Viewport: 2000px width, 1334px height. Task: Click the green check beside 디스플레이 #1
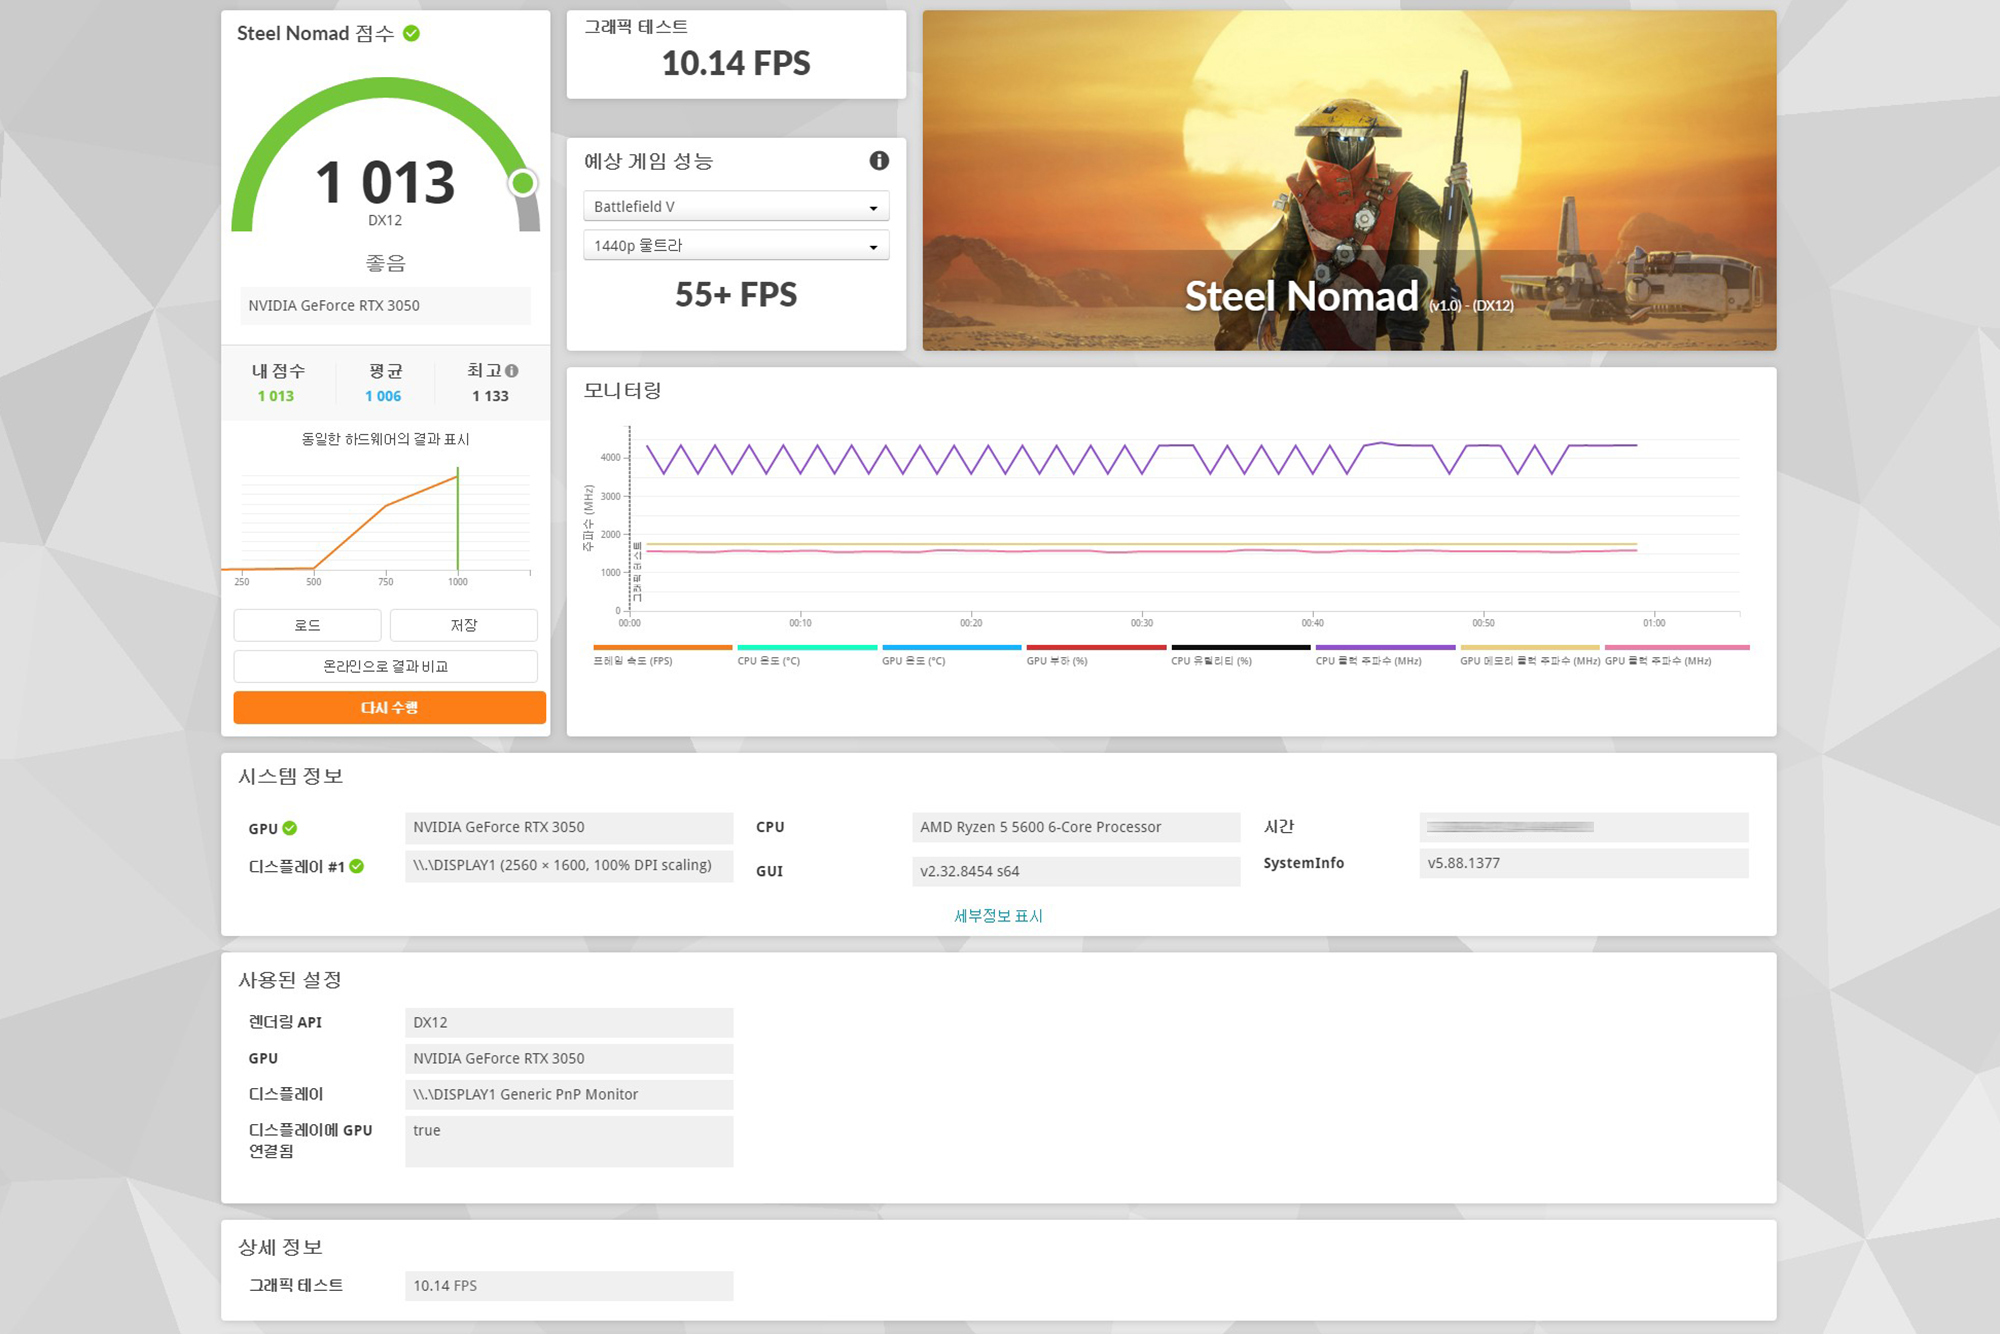coord(357,866)
